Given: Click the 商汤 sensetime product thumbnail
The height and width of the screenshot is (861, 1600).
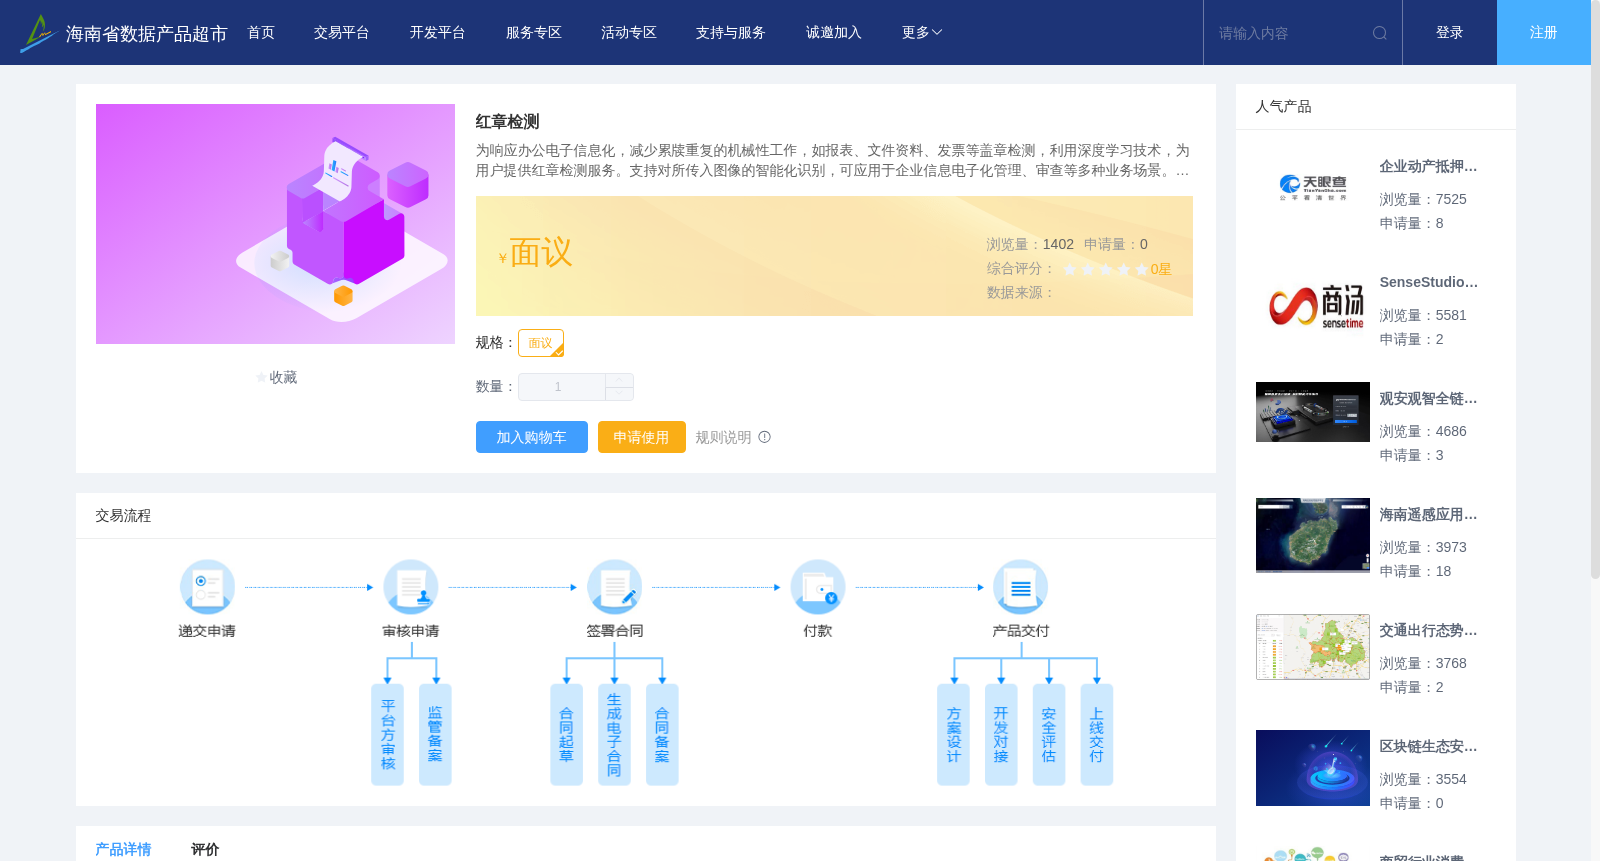Looking at the screenshot, I should tap(1313, 305).
